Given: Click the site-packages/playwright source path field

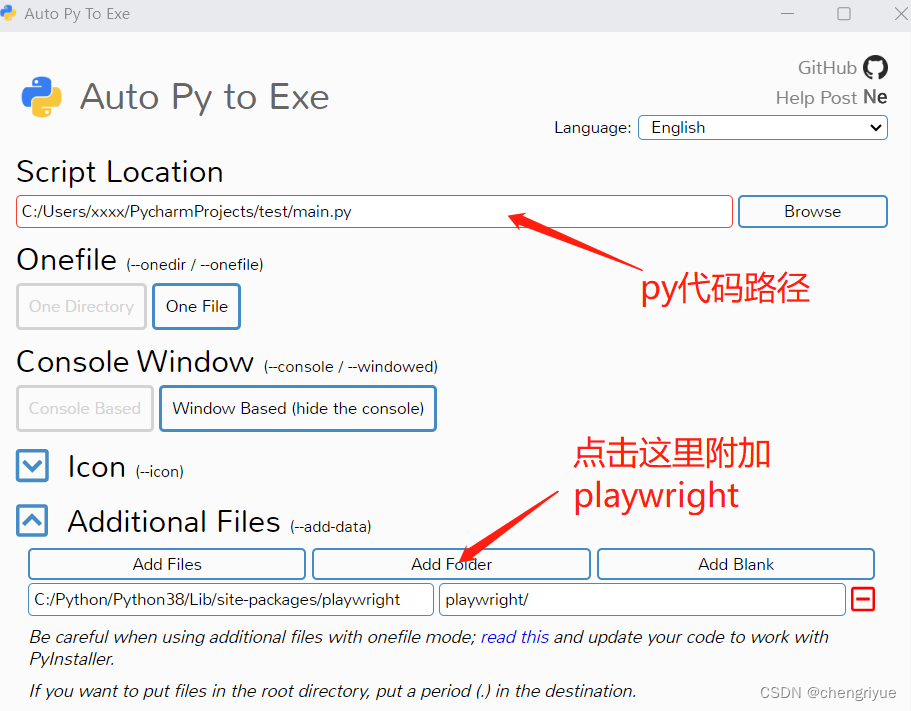Looking at the screenshot, I should [231, 599].
